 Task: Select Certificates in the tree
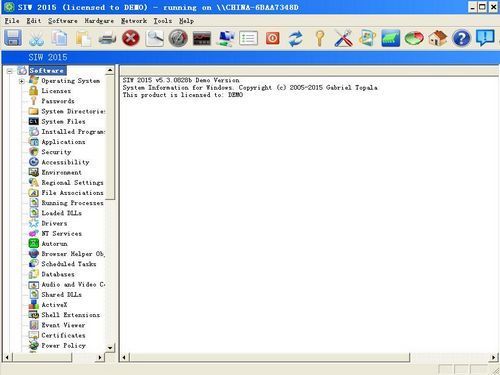[x=63, y=335]
